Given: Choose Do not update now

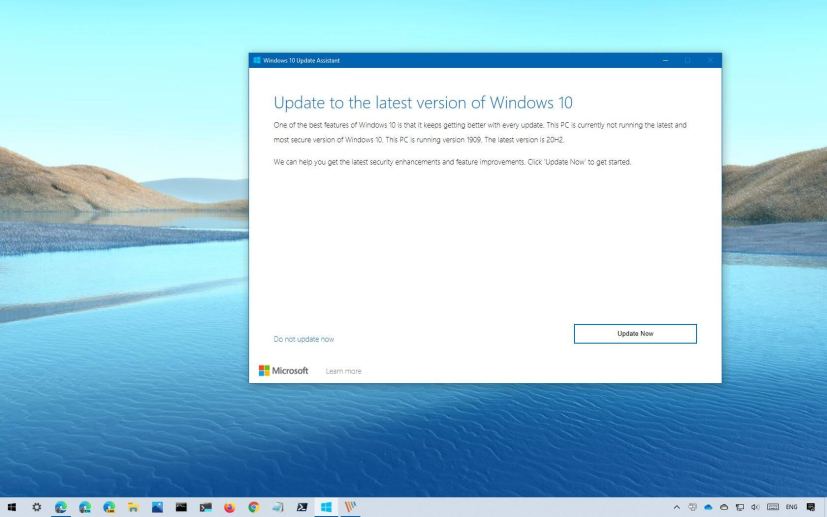Looking at the screenshot, I should [303, 339].
